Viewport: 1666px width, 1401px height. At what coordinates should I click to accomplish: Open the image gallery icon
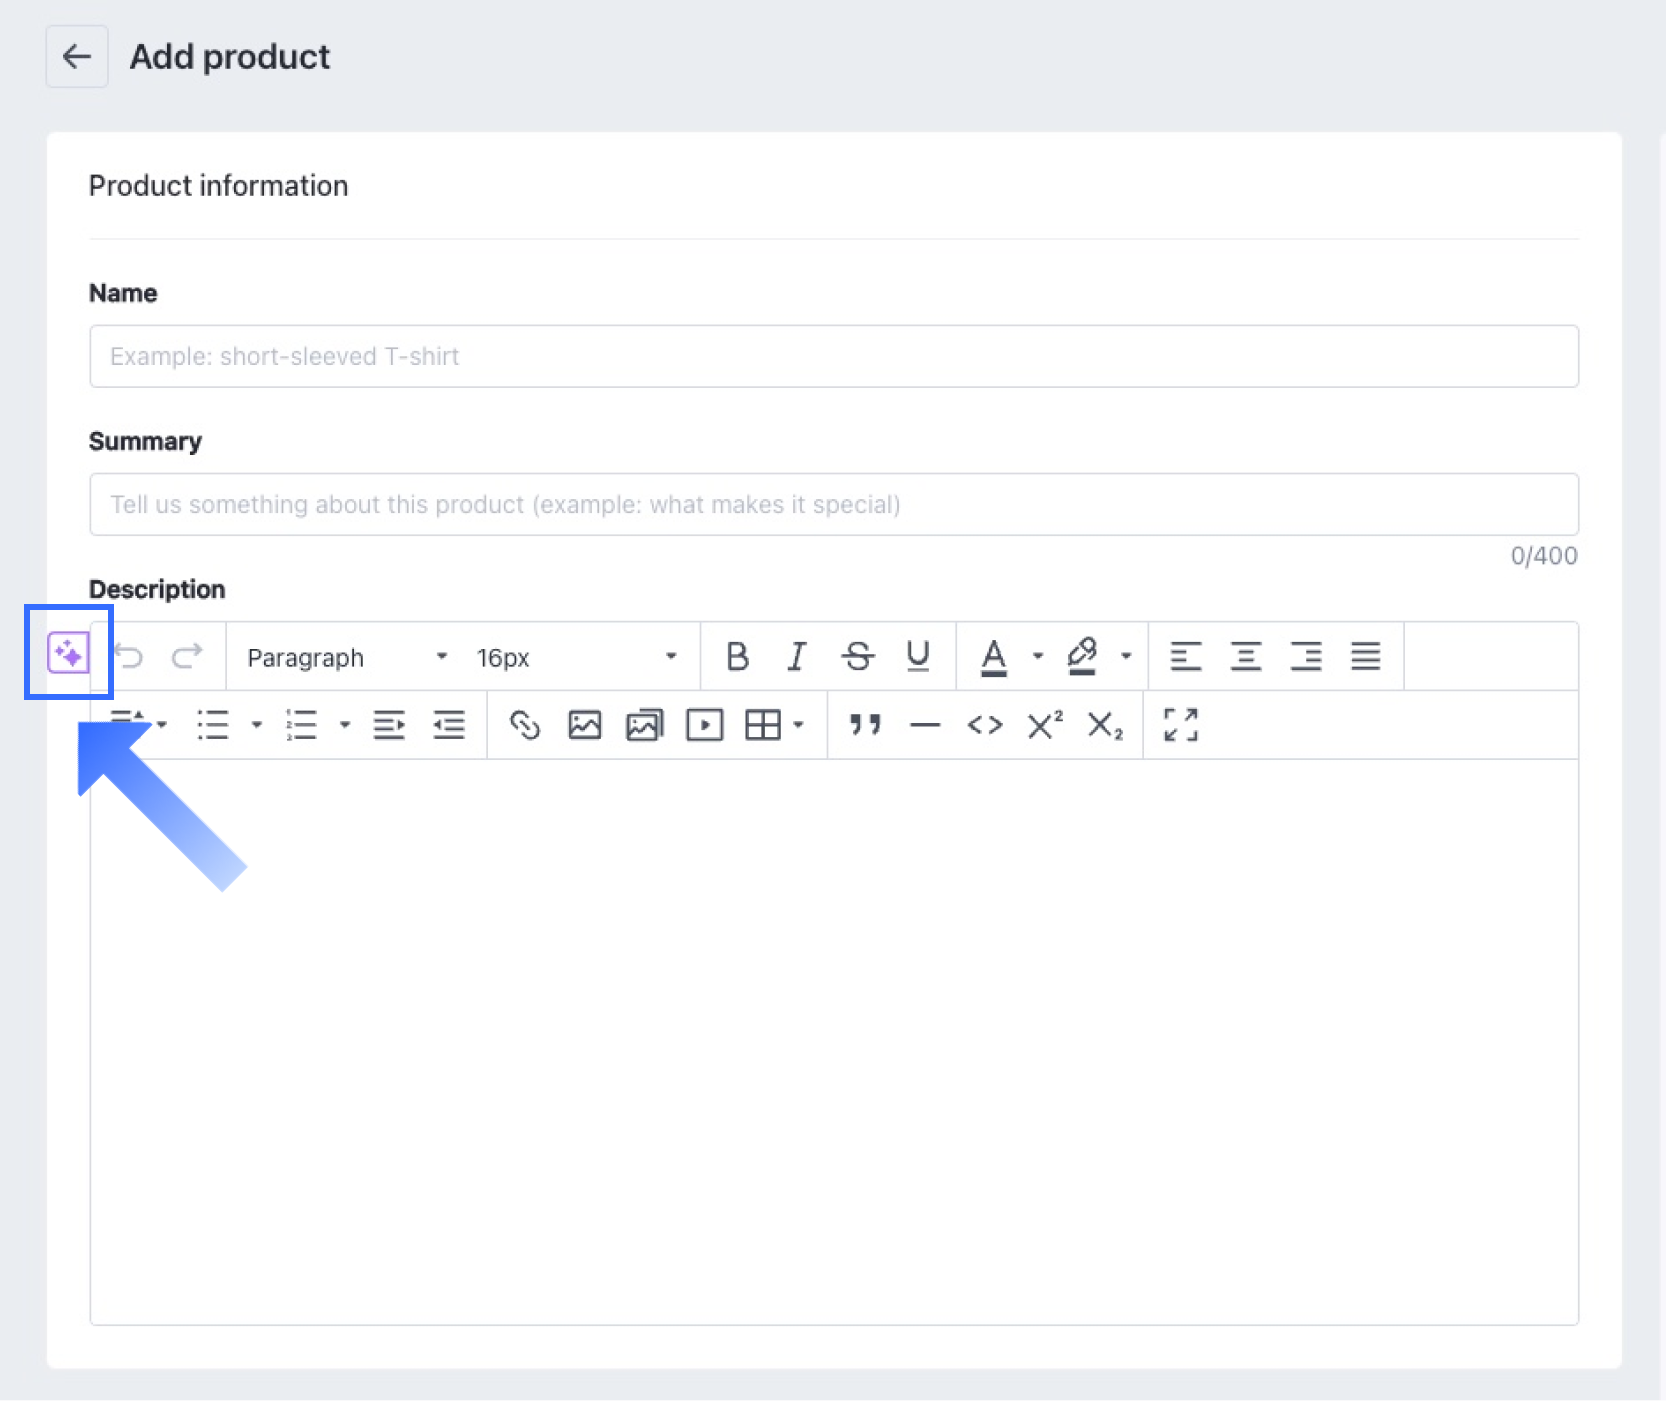644,725
